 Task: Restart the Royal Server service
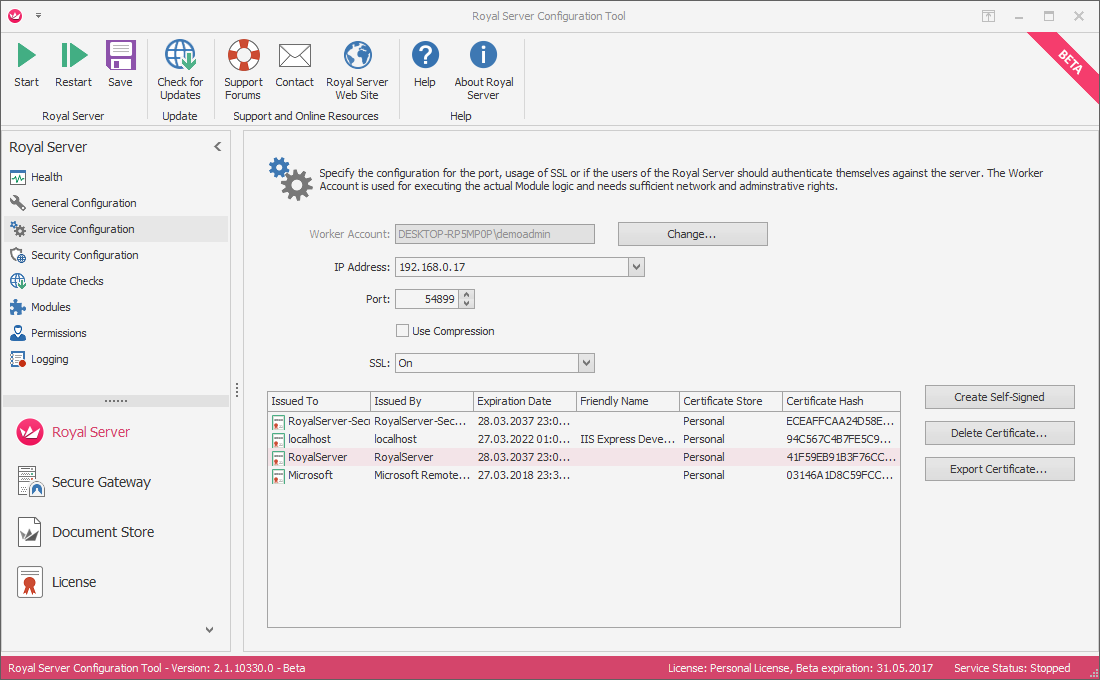(74, 64)
